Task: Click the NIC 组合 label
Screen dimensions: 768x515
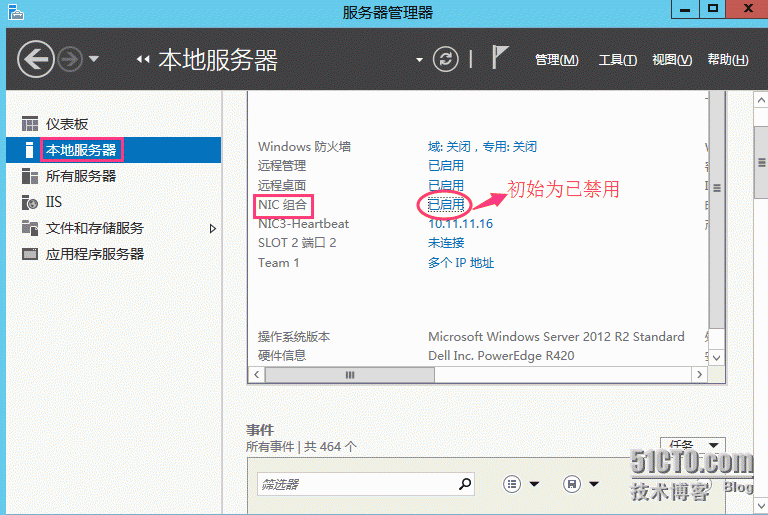Action: [x=283, y=205]
